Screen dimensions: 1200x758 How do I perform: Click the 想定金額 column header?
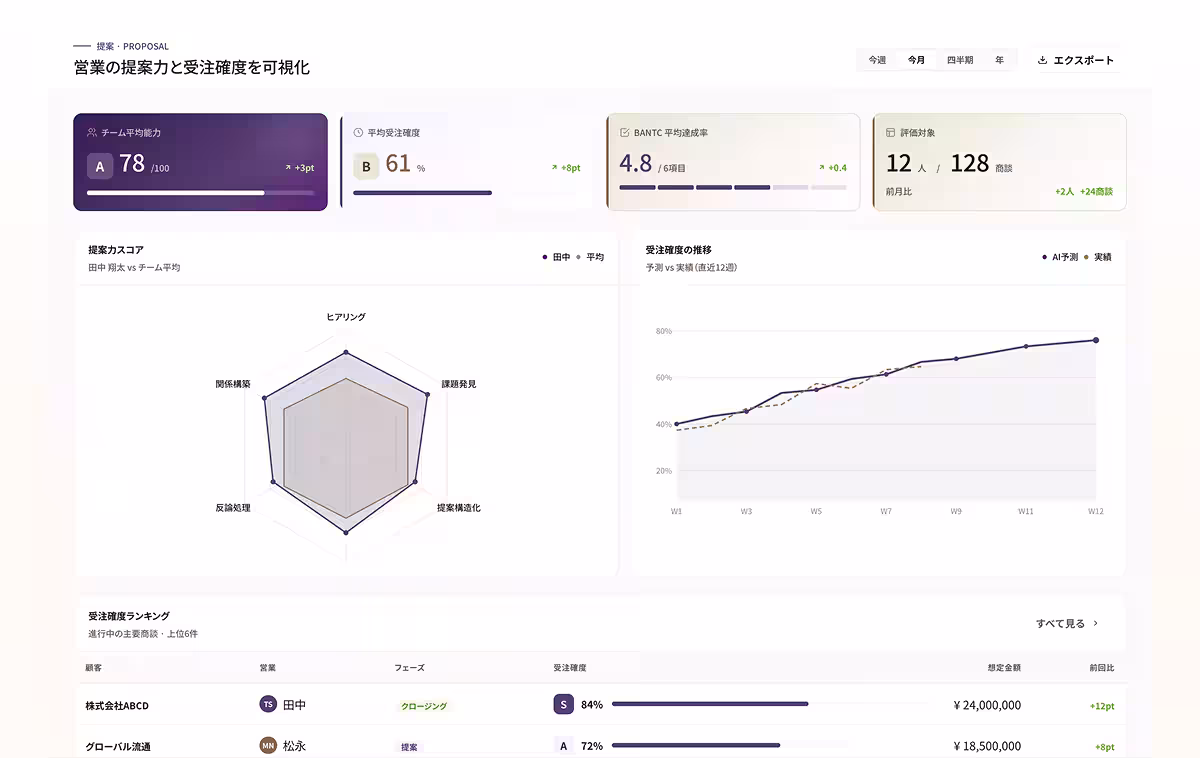[x=1004, y=667]
